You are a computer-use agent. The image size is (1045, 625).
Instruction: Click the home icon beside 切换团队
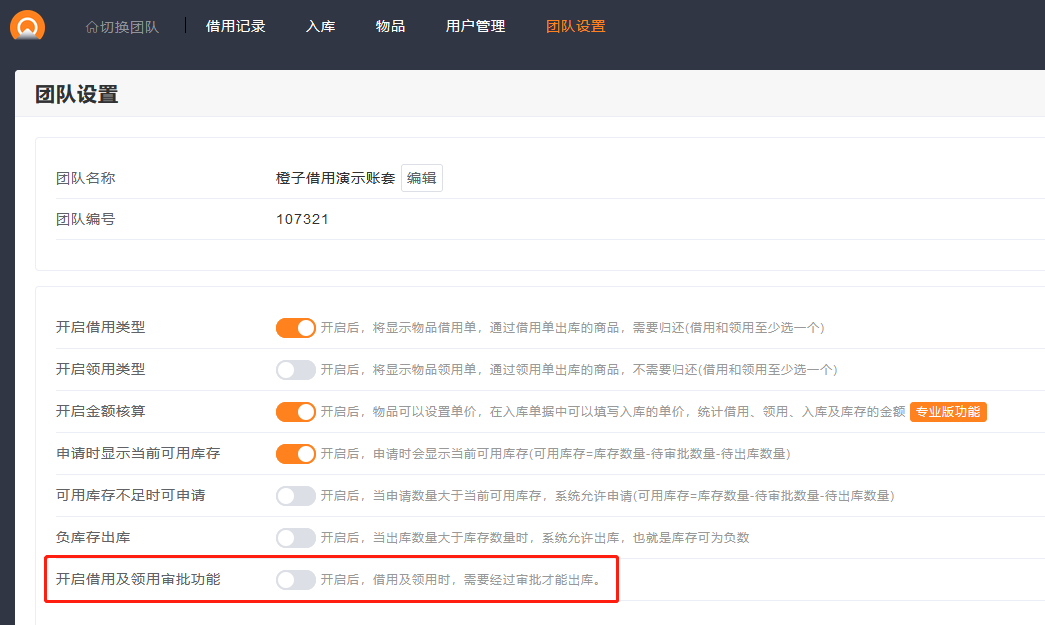pos(92,27)
